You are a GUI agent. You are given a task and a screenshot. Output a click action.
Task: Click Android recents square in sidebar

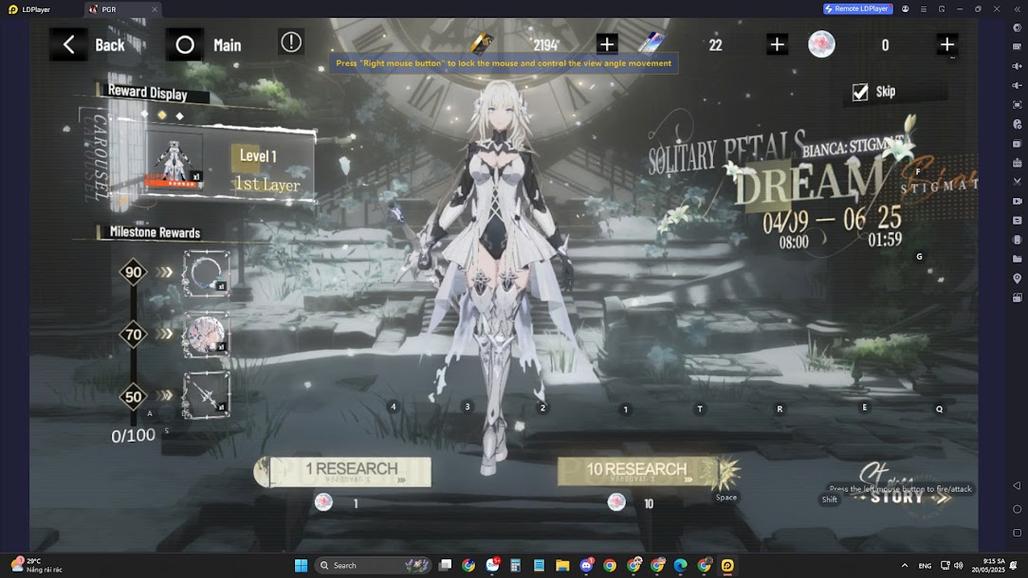pos(1017,533)
